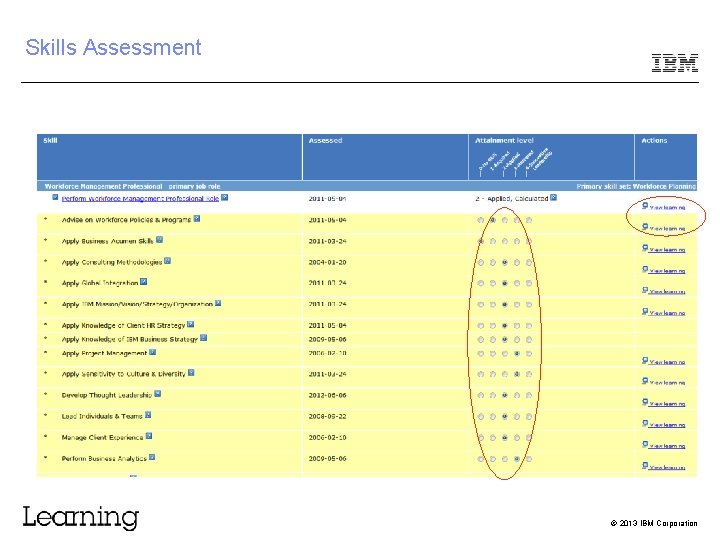Select level 4 radio for Perform Business Analytics
Image resolution: width=720 pixels, height=540 pixels.
[x=529, y=459]
